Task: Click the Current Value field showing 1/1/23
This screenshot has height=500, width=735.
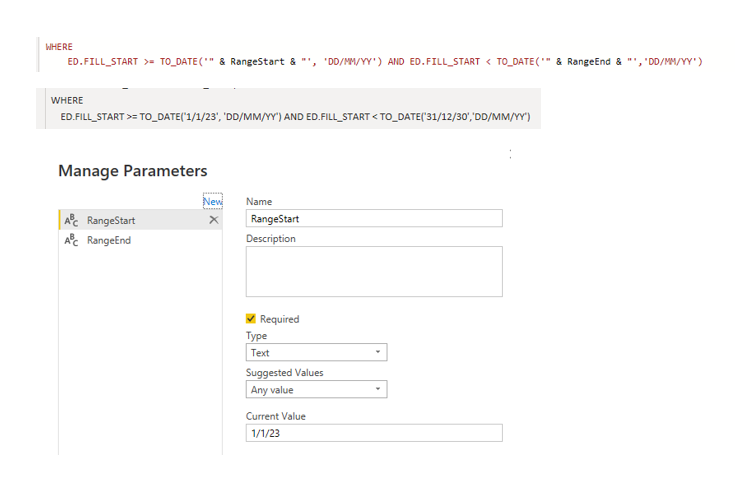Action: [x=374, y=433]
